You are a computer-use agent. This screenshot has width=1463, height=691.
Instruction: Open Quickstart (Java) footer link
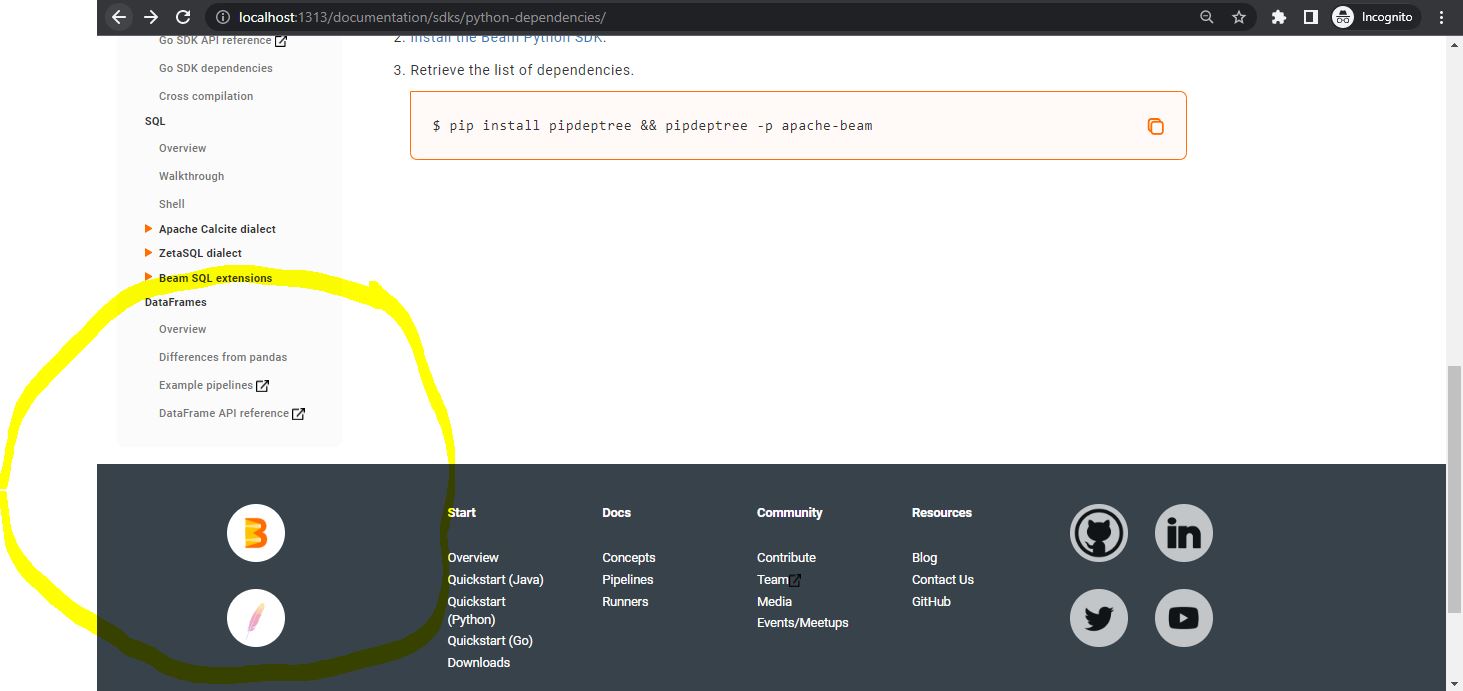(496, 580)
